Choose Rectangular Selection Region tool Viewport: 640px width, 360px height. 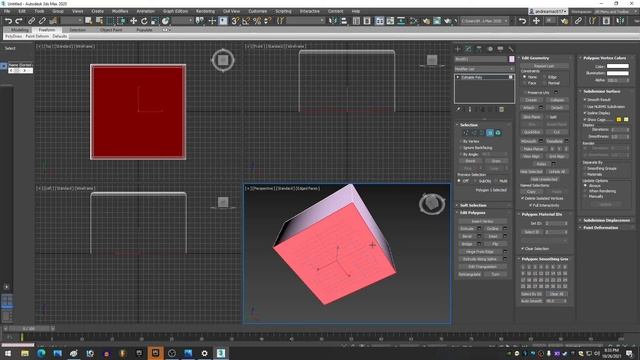click(x=110, y=21)
